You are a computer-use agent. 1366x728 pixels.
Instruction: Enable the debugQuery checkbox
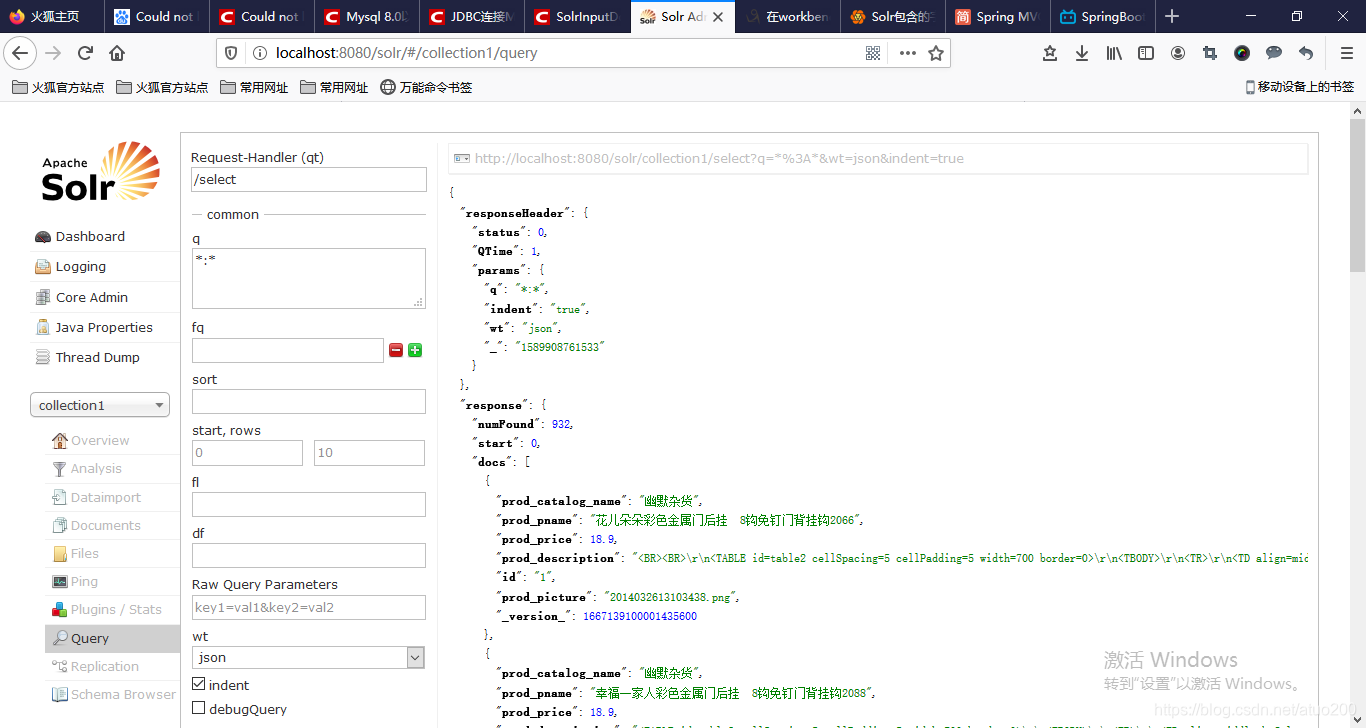pyautogui.click(x=198, y=708)
